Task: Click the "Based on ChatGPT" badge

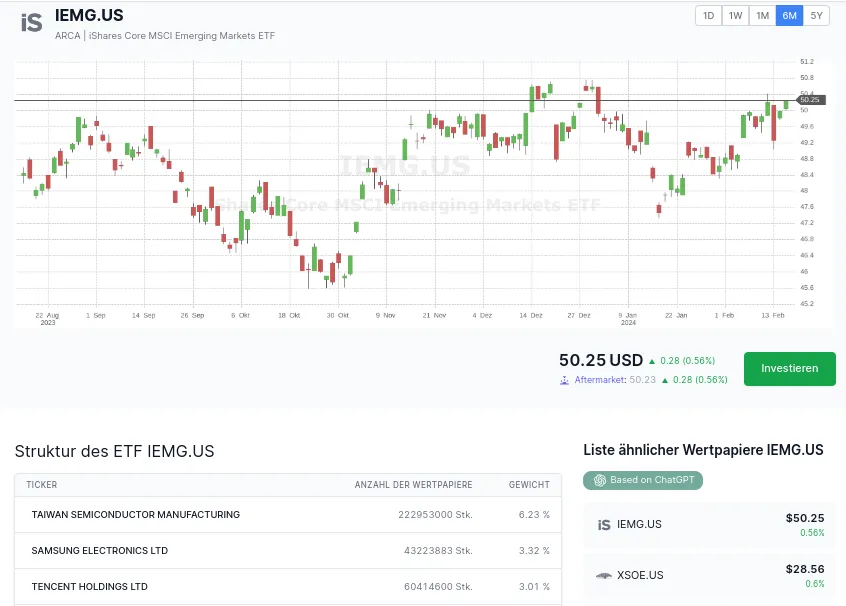Action: pos(642,480)
